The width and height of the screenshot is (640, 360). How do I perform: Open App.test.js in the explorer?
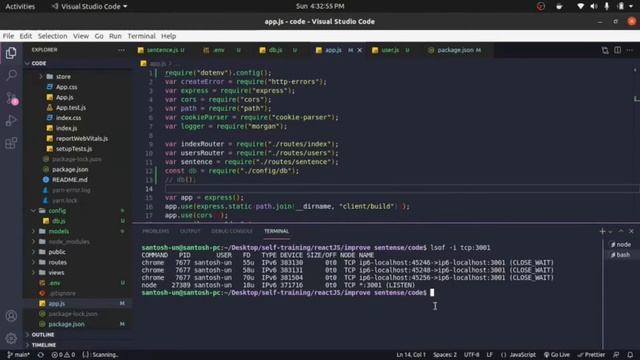coord(71,108)
